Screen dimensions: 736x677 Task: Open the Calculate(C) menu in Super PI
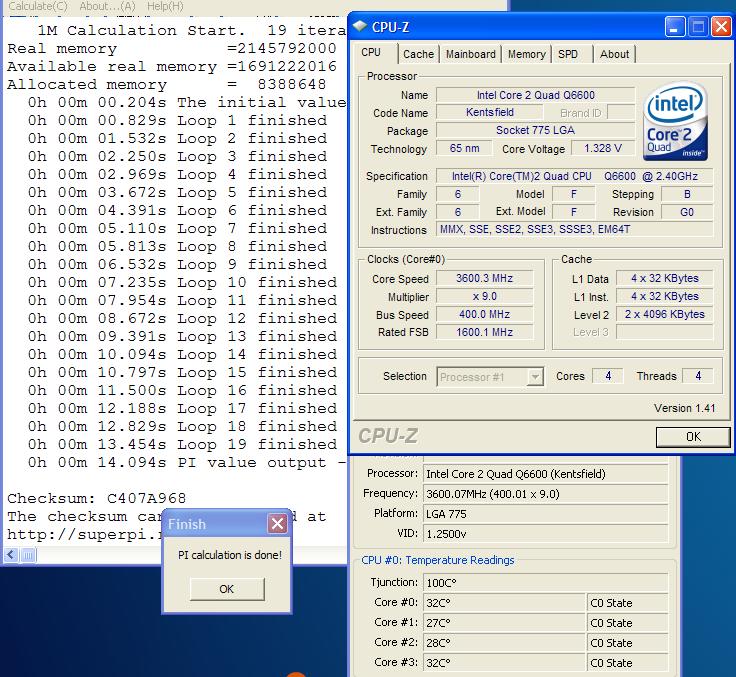[x=38, y=6]
